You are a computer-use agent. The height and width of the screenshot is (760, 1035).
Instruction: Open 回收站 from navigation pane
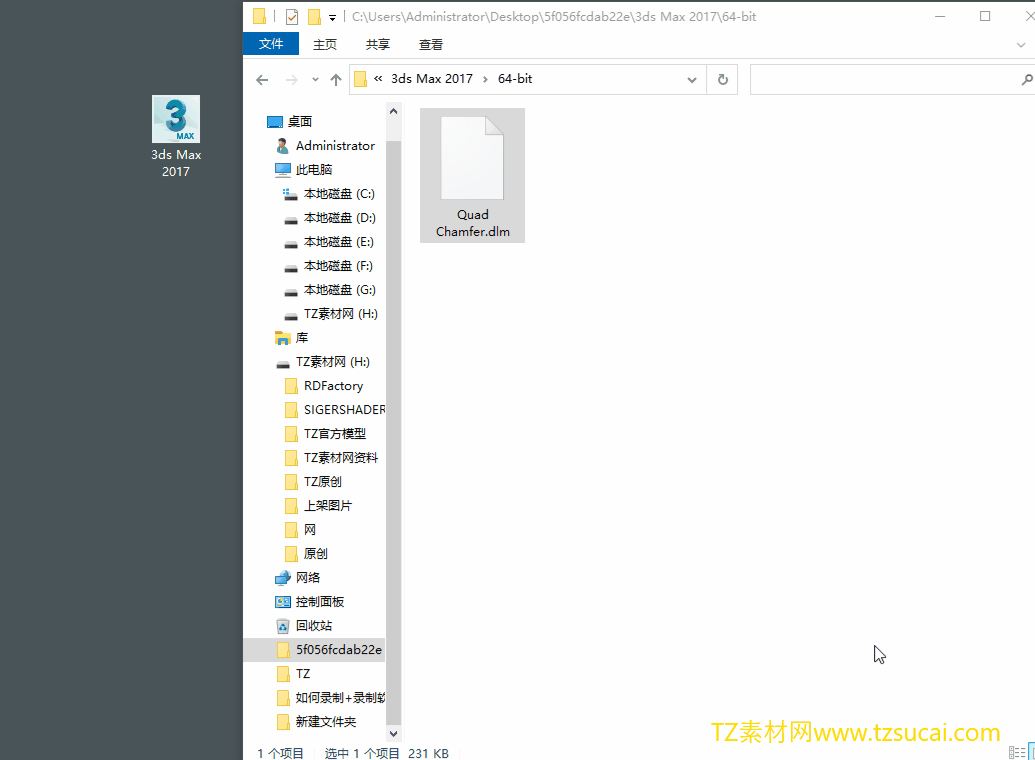pyautogui.click(x=314, y=626)
